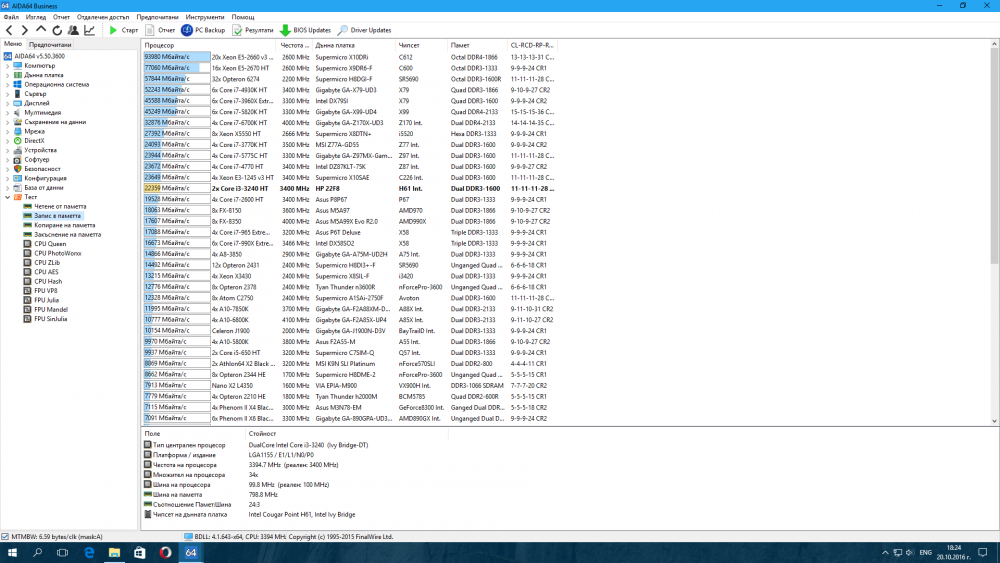
Task: Select the FPU SinJulia benchmark icon
Action: coord(27,319)
